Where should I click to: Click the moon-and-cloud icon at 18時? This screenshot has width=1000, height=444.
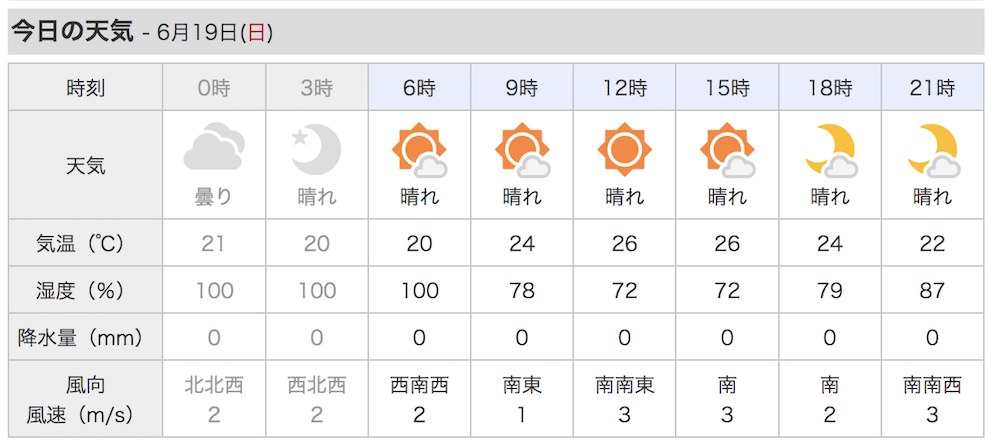(x=830, y=151)
